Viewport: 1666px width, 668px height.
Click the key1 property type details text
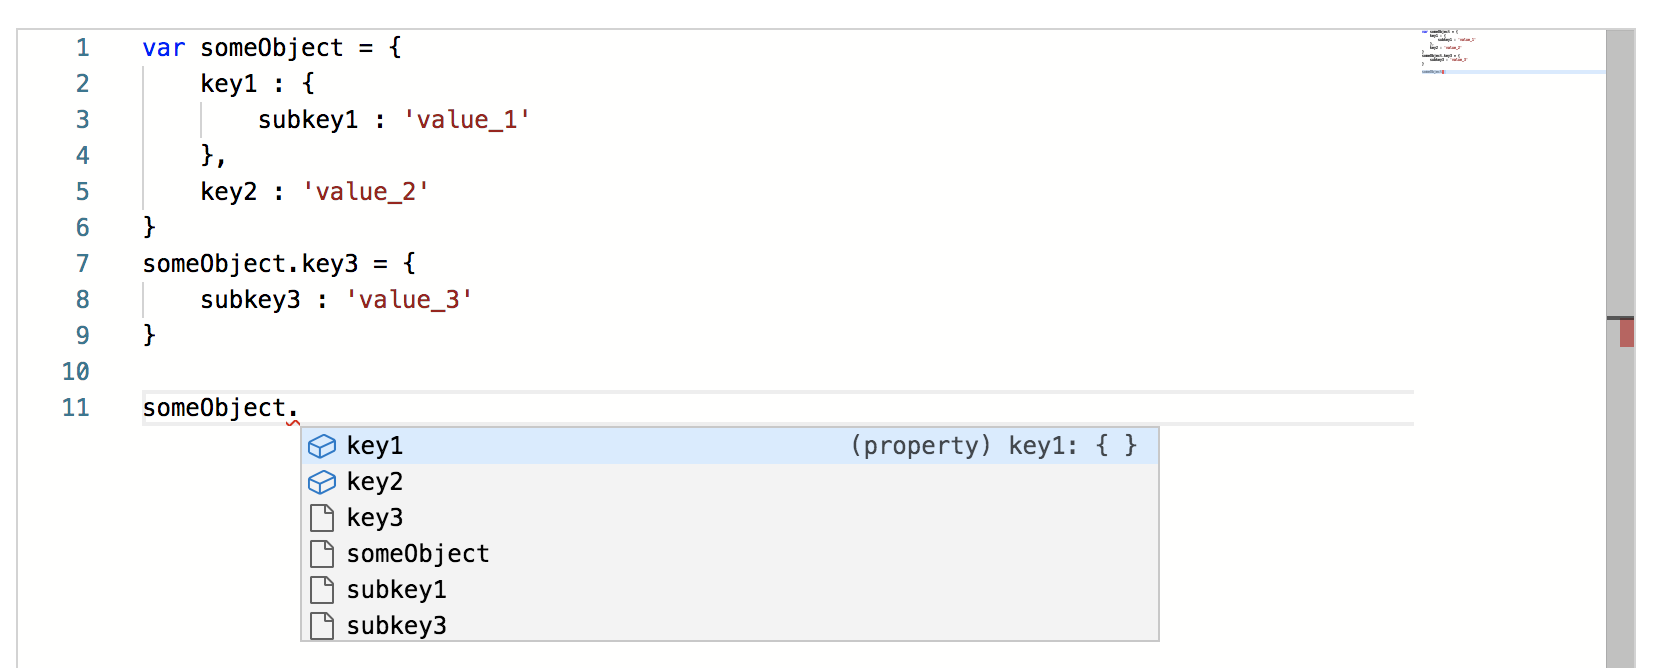[994, 446]
